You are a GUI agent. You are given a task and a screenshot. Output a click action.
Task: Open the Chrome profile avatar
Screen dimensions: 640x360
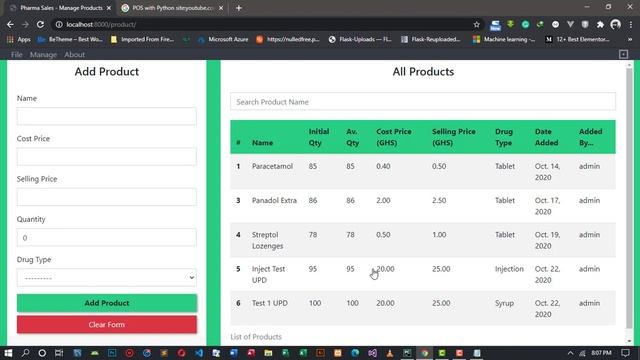[x=616, y=24]
